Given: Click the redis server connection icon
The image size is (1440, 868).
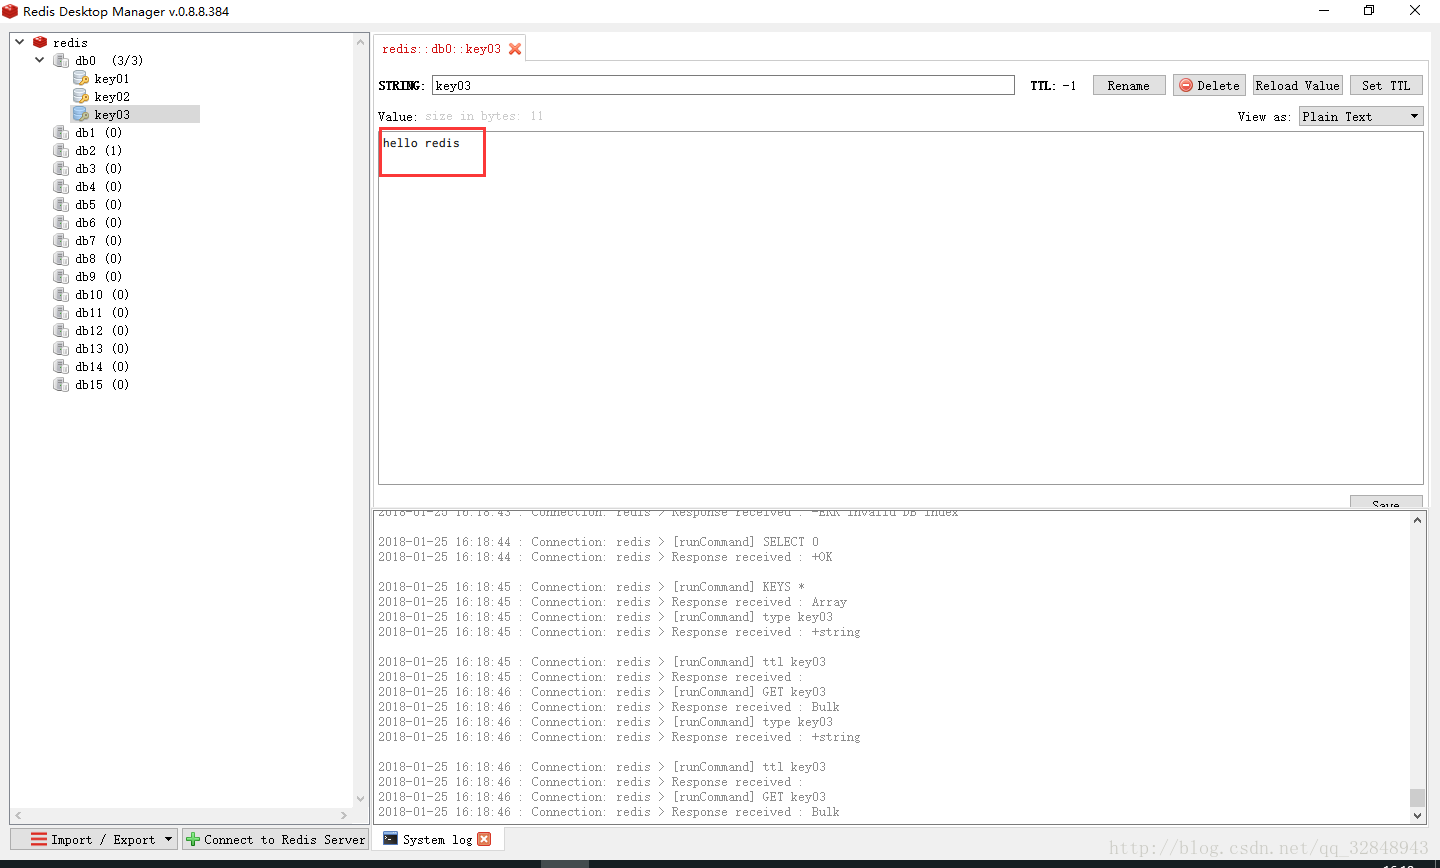Looking at the screenshot, I should pos(40,42).
